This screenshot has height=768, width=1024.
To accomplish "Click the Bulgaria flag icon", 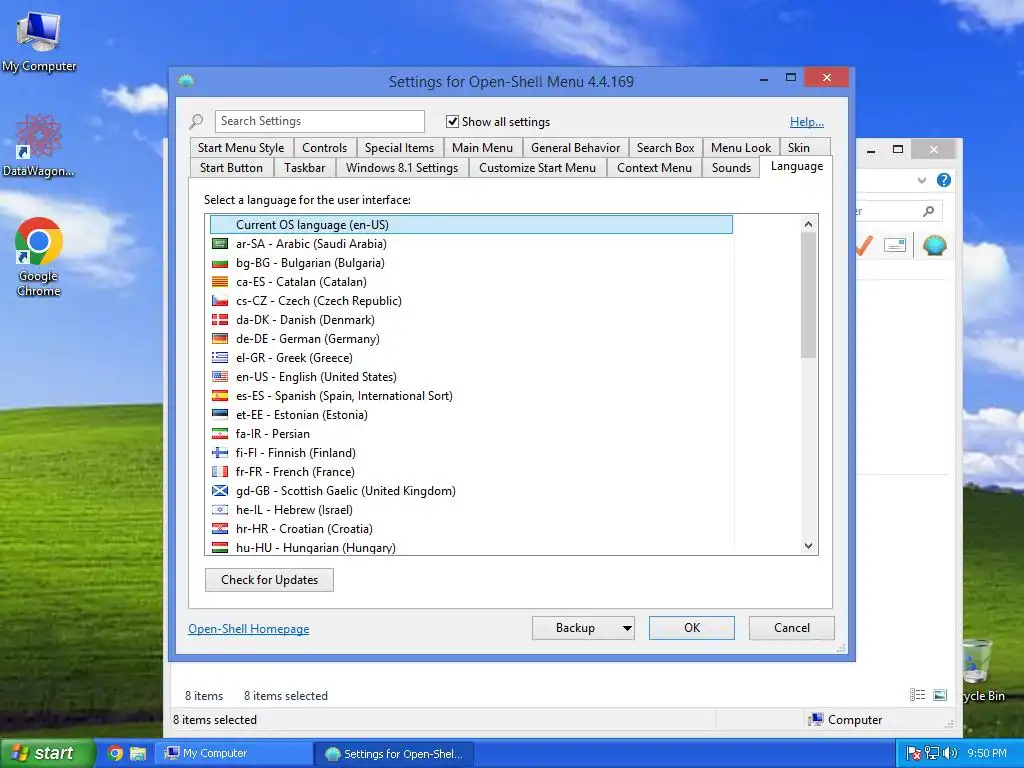I will pyautogui.click(x=220, y=263).
